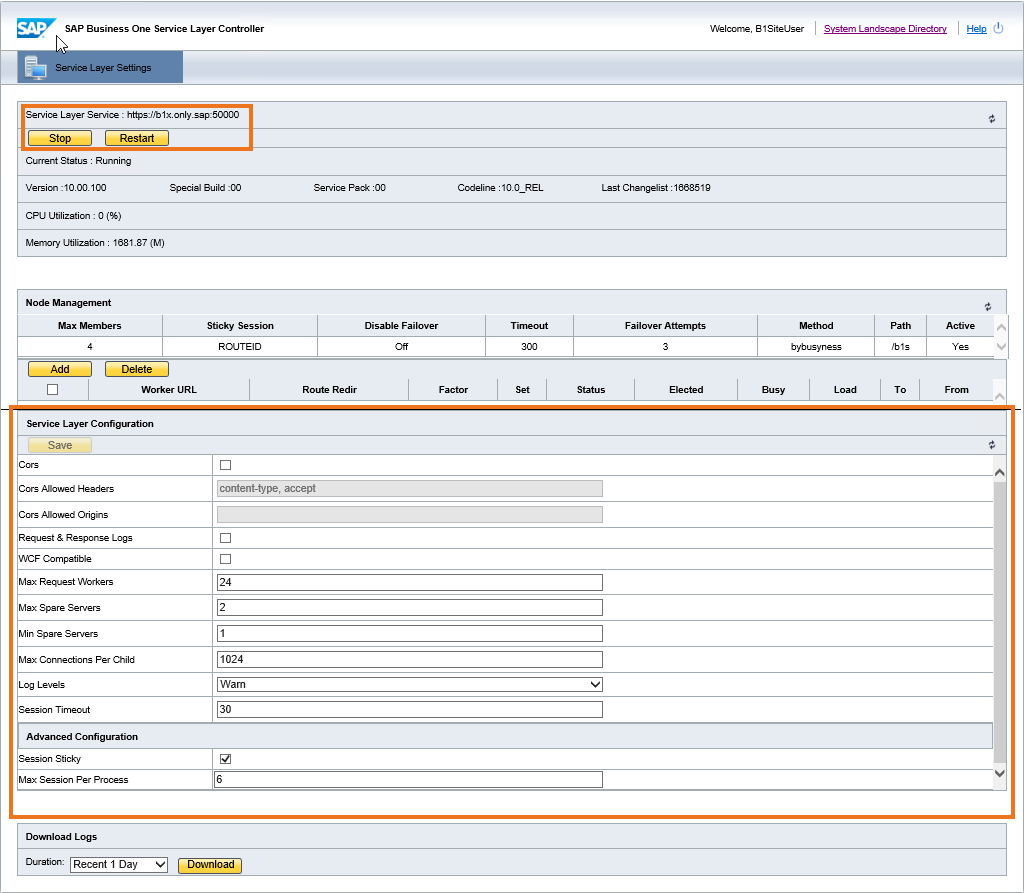The image size is (1024, 893).
Task: Stop the Service Layer service
Action: tap(59, 138)
